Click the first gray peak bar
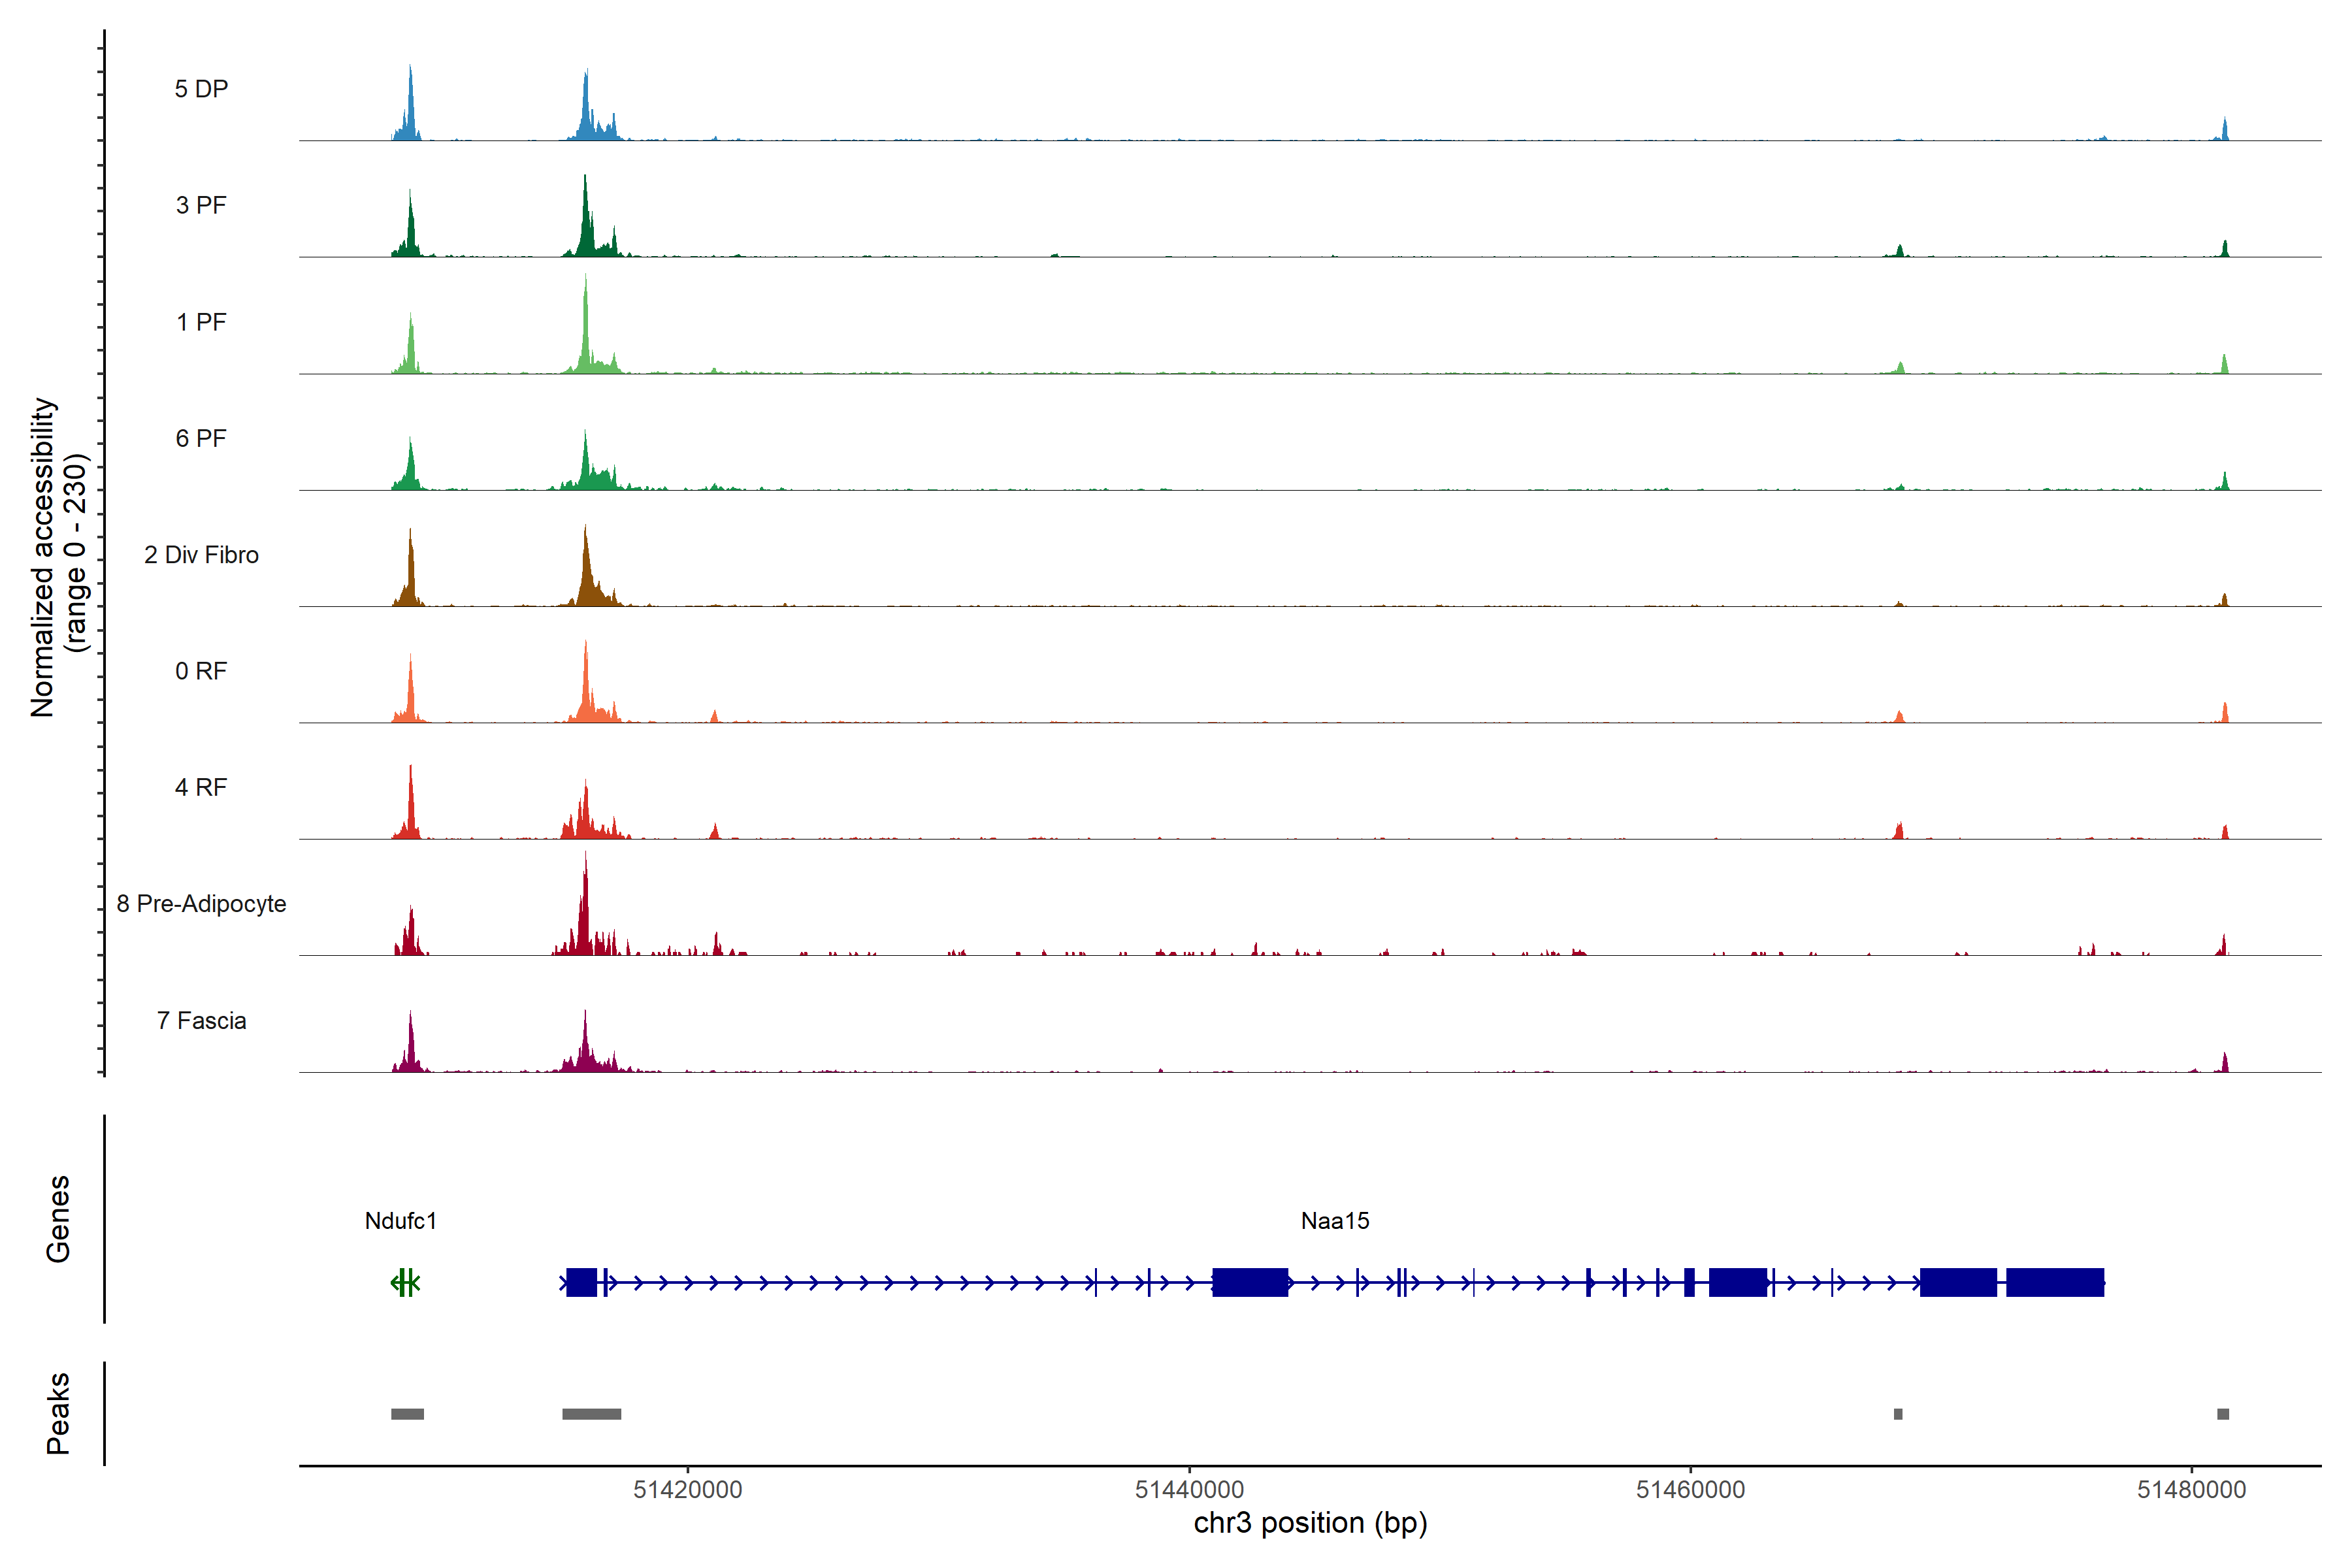Viewport: 2352px width, 1568px height. 407,1413
